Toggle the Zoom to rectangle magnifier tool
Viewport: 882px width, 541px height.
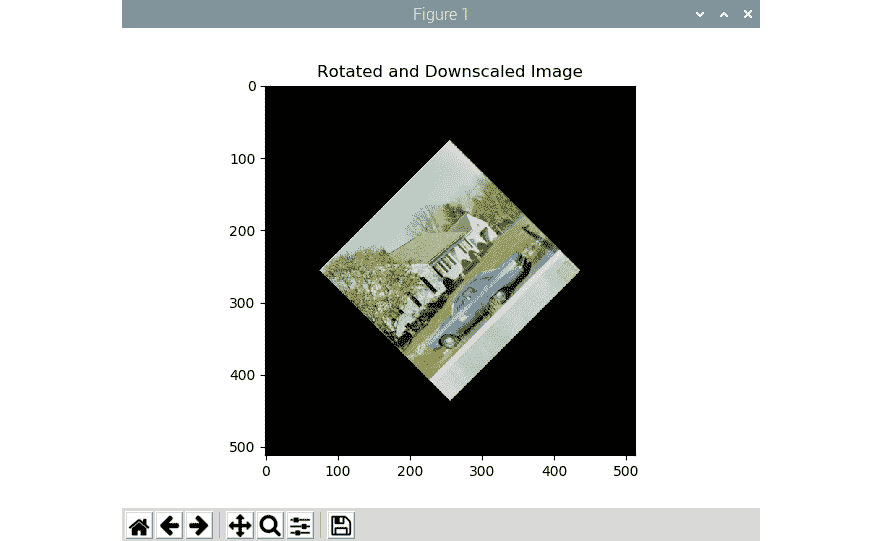click(270, 525)
